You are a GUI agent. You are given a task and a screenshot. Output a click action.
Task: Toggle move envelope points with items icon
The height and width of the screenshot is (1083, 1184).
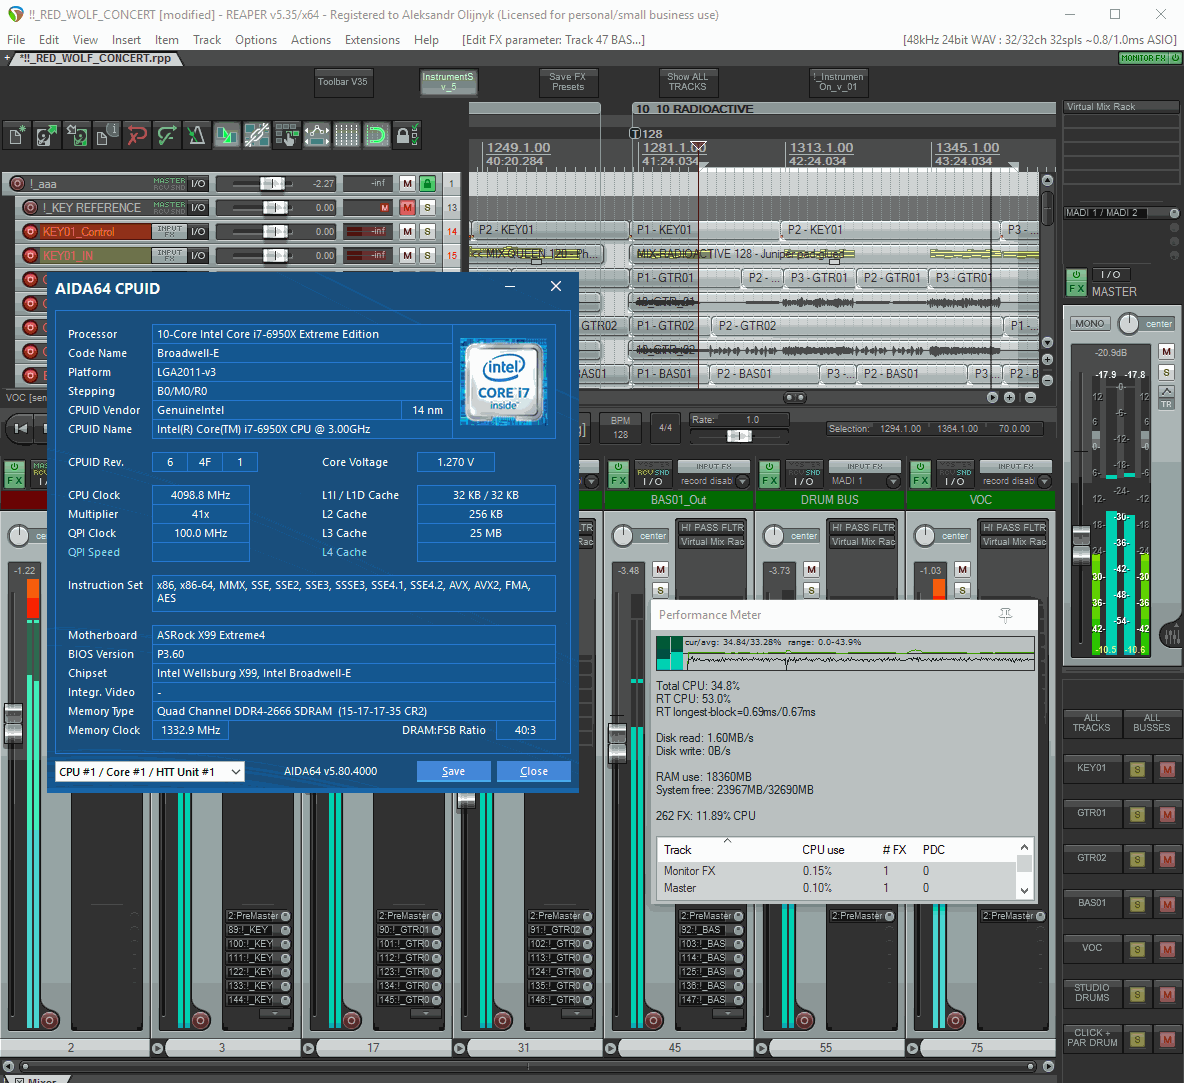[x=316, y=135]
